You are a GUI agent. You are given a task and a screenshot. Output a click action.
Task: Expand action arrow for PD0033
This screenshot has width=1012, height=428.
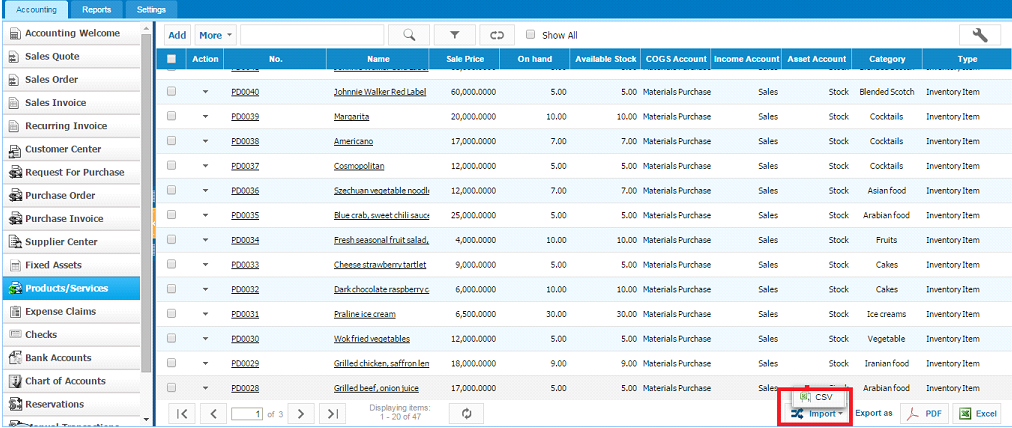206,265
